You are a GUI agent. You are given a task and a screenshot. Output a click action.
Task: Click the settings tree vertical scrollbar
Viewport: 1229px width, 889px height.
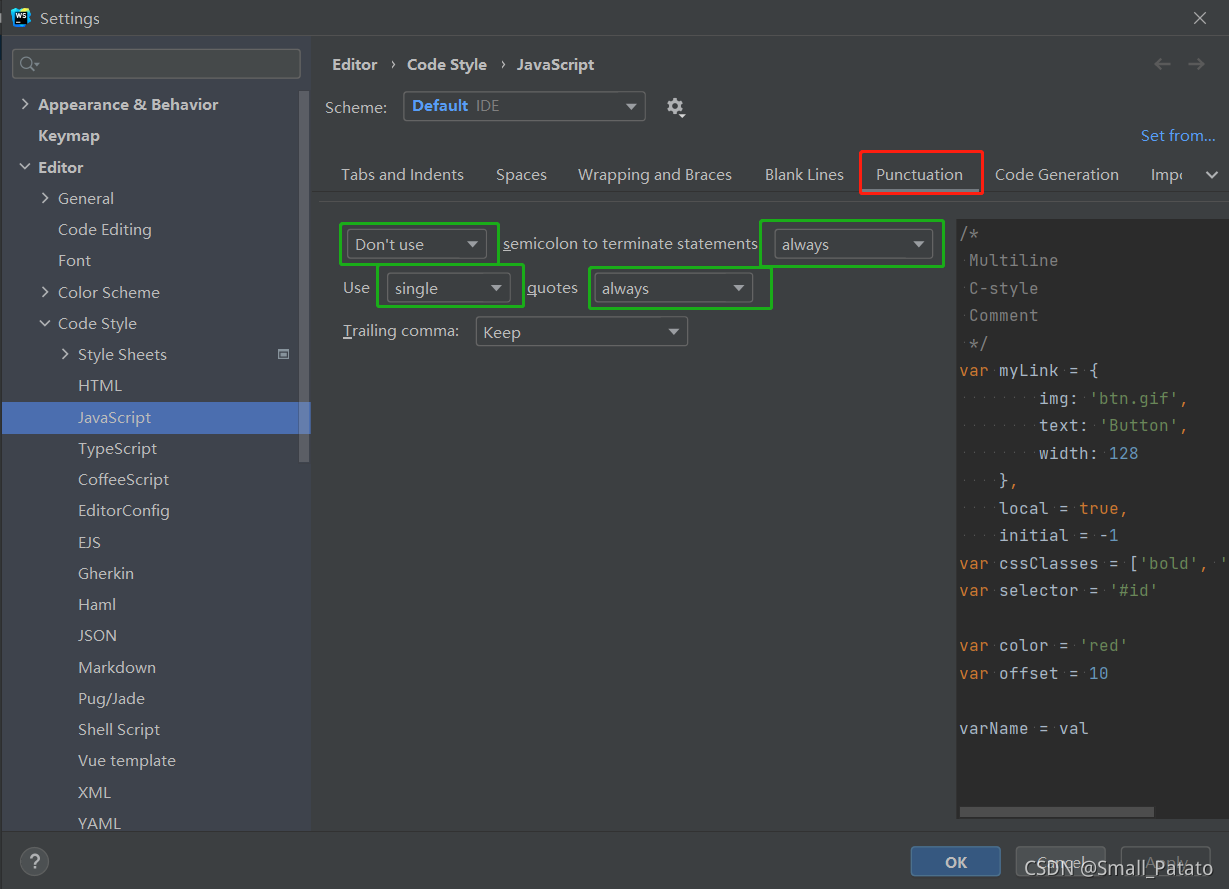[304, 275]
